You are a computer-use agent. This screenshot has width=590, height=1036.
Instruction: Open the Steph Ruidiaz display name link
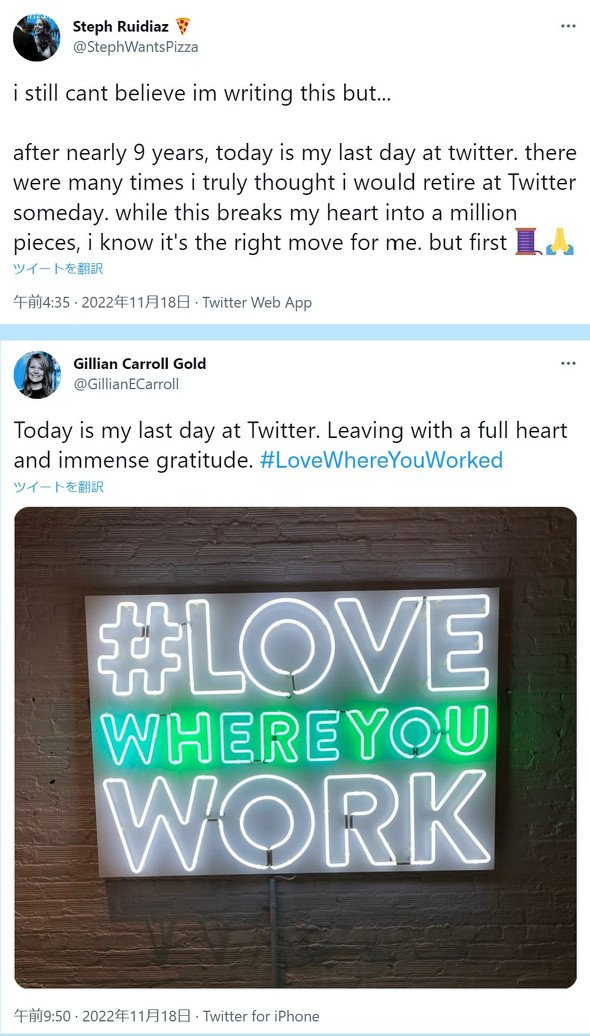tap(121, 27)
